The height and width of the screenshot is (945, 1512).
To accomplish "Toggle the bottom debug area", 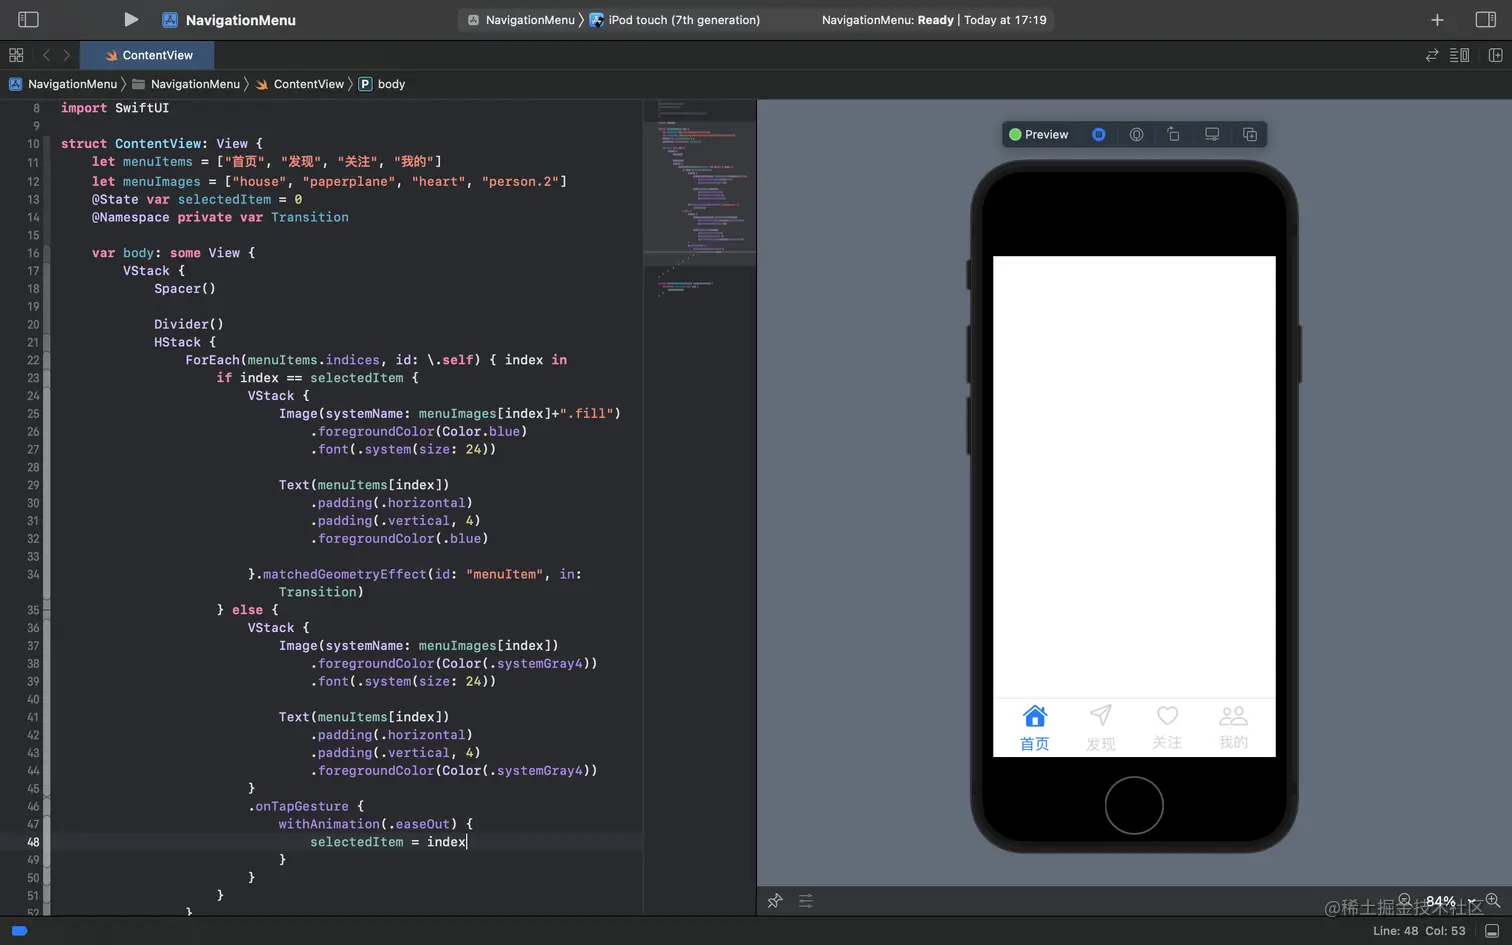I will point(1492,931).
